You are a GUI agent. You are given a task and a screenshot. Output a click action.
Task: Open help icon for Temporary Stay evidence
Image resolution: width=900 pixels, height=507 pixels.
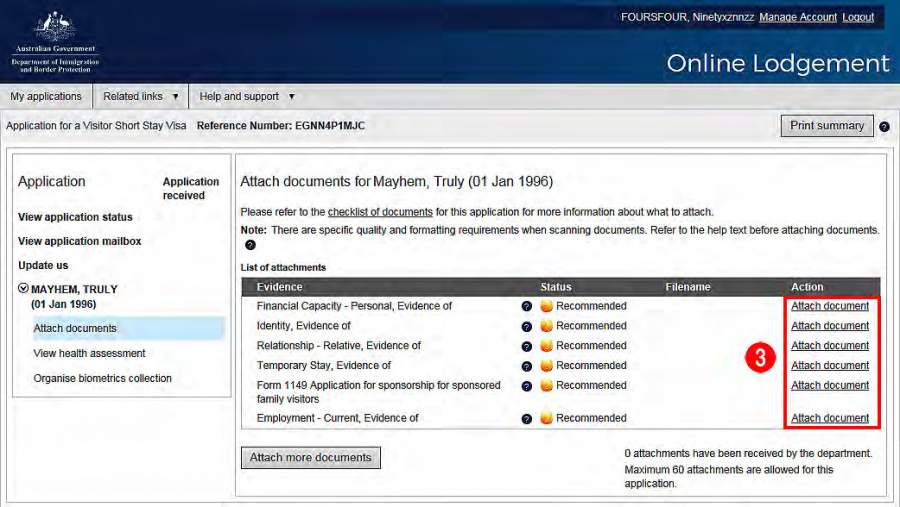pos(526,366)
